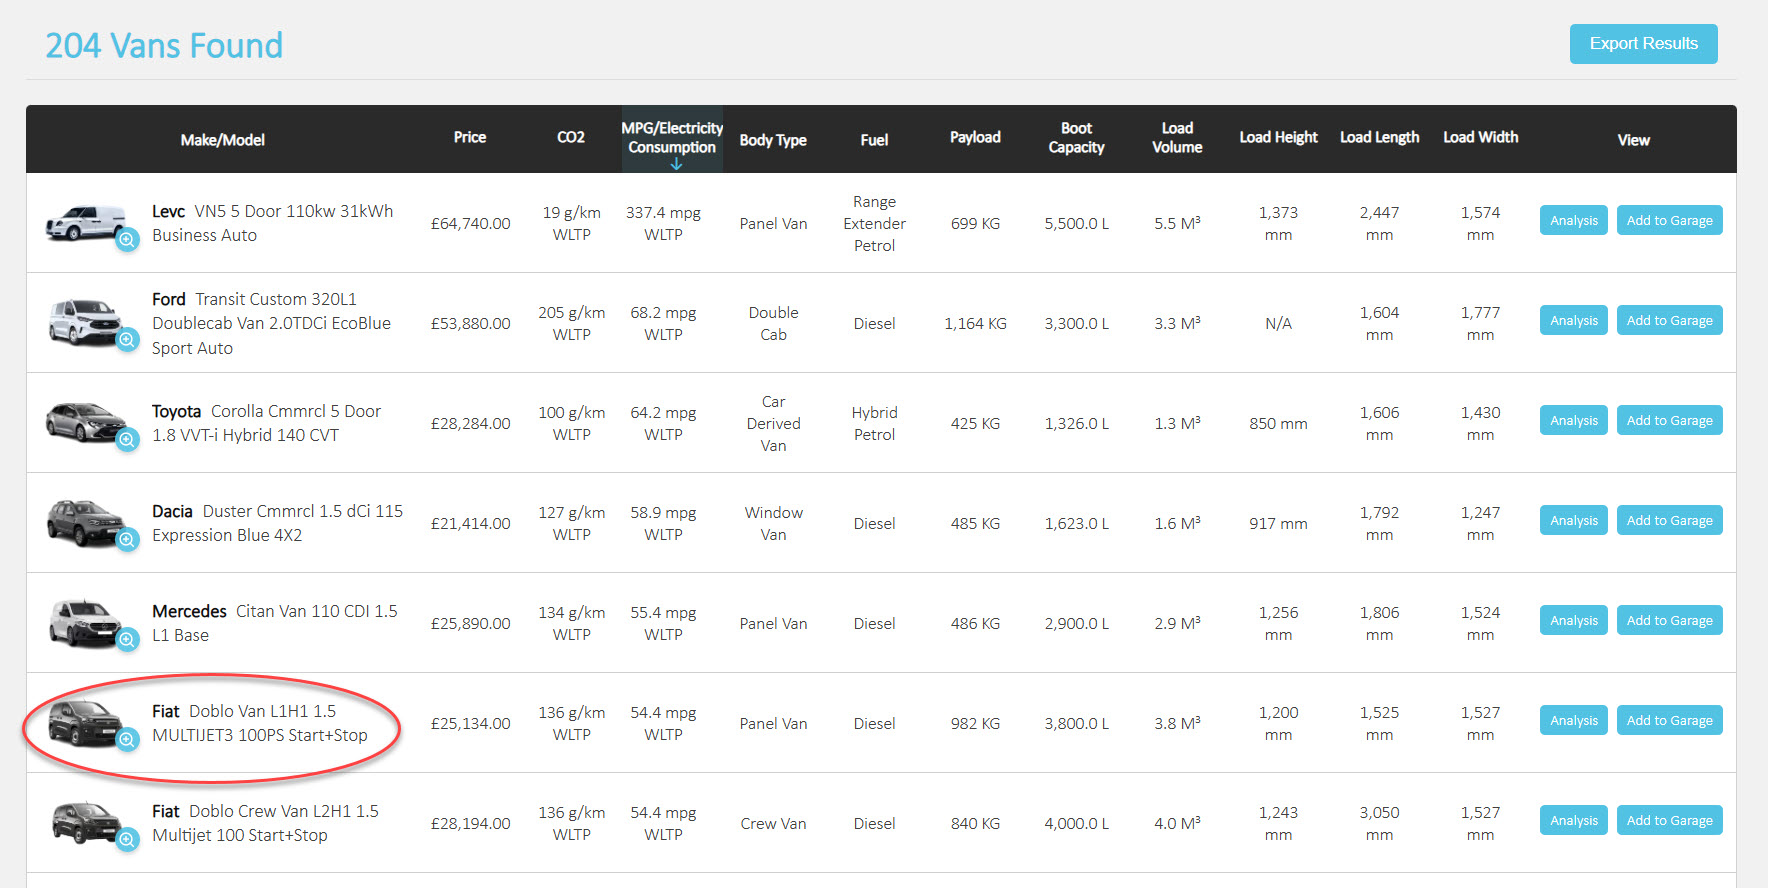The height and width of the screenshot is (888, 1768).
Task: Zoom the Dacia Duster image magnifier
Action: pyautogui.click(x=127, y=539)
